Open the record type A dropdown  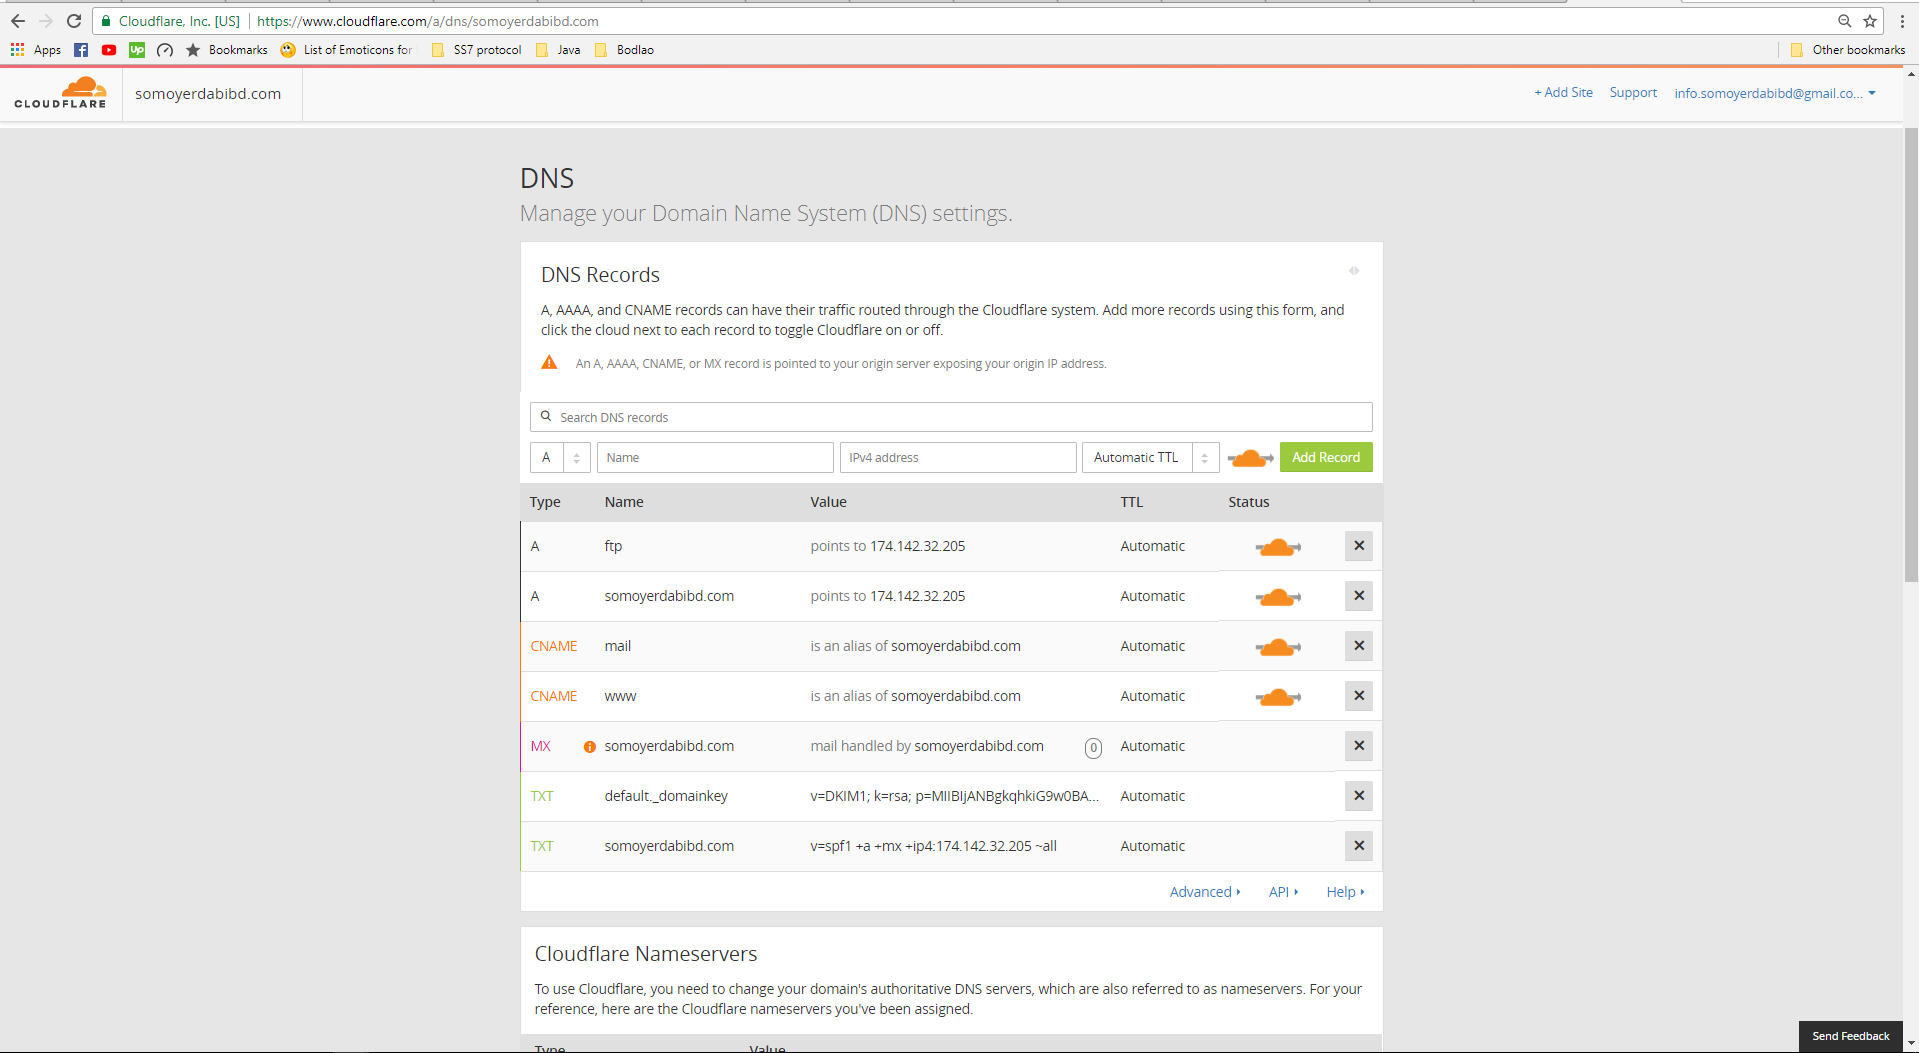[560, 457]
